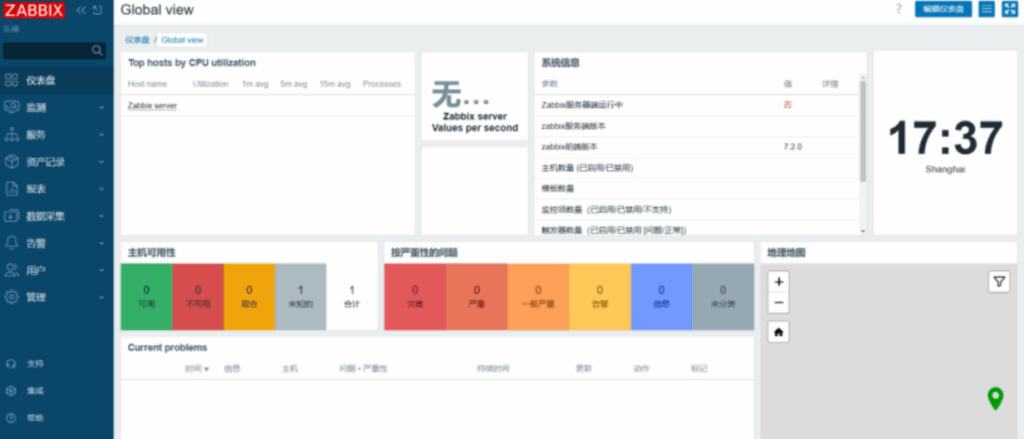Expand the 告警 menu chevron
The image size is (1024, 439).
101,243
